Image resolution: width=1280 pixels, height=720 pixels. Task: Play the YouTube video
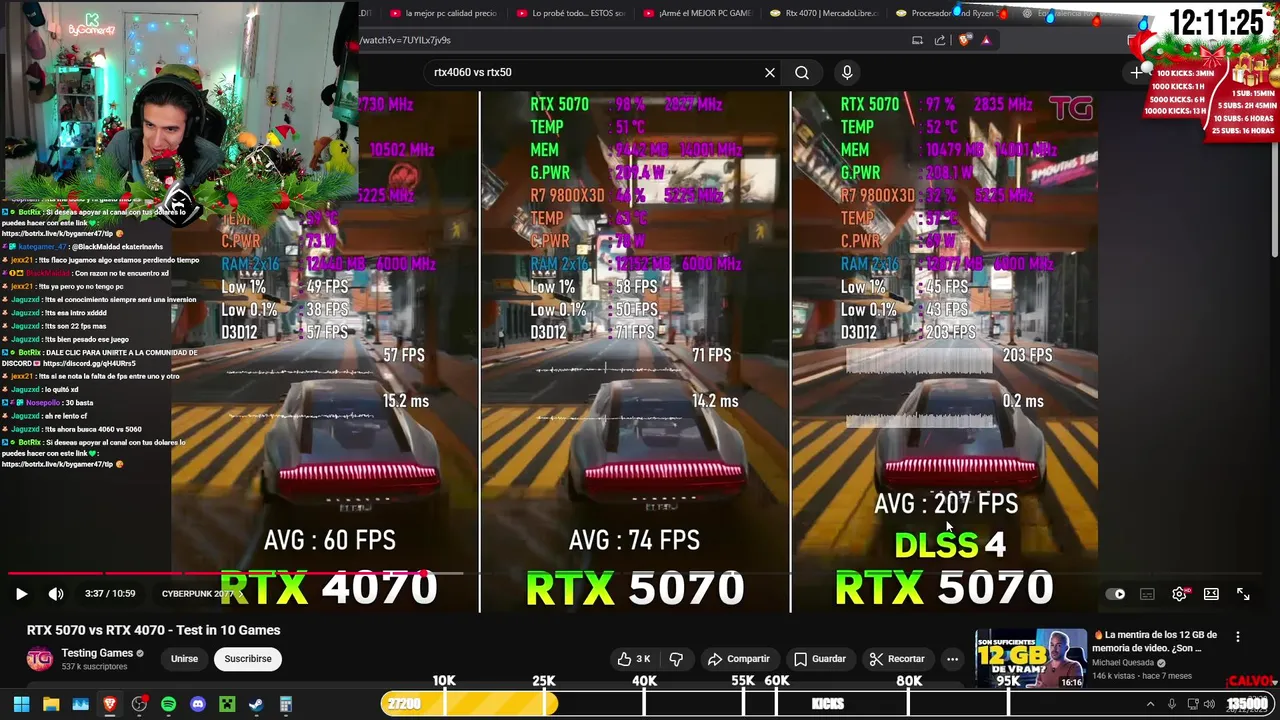(x=21, y=594)
